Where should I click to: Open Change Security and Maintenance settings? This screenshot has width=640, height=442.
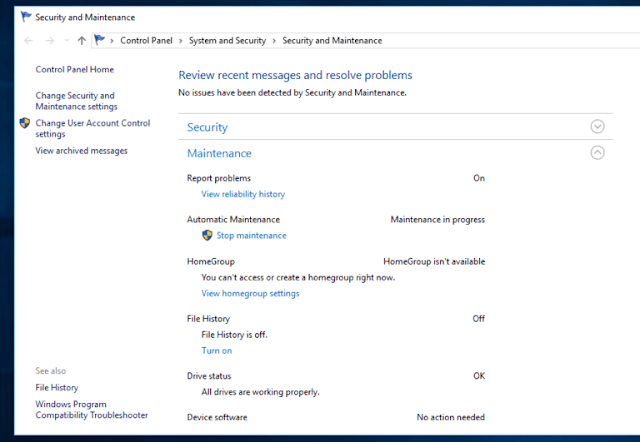pyautogui.click(x=76, y=101)
